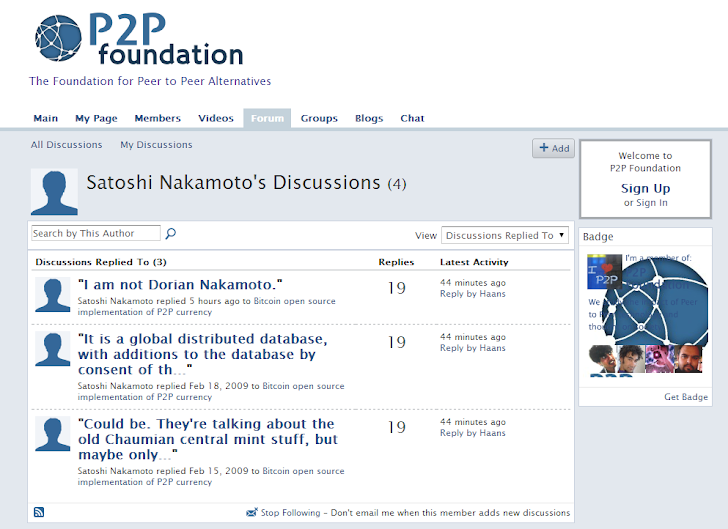Click the search magnifier icon
The width and height of the screenshot is (728, 529).
coord(171,233)
